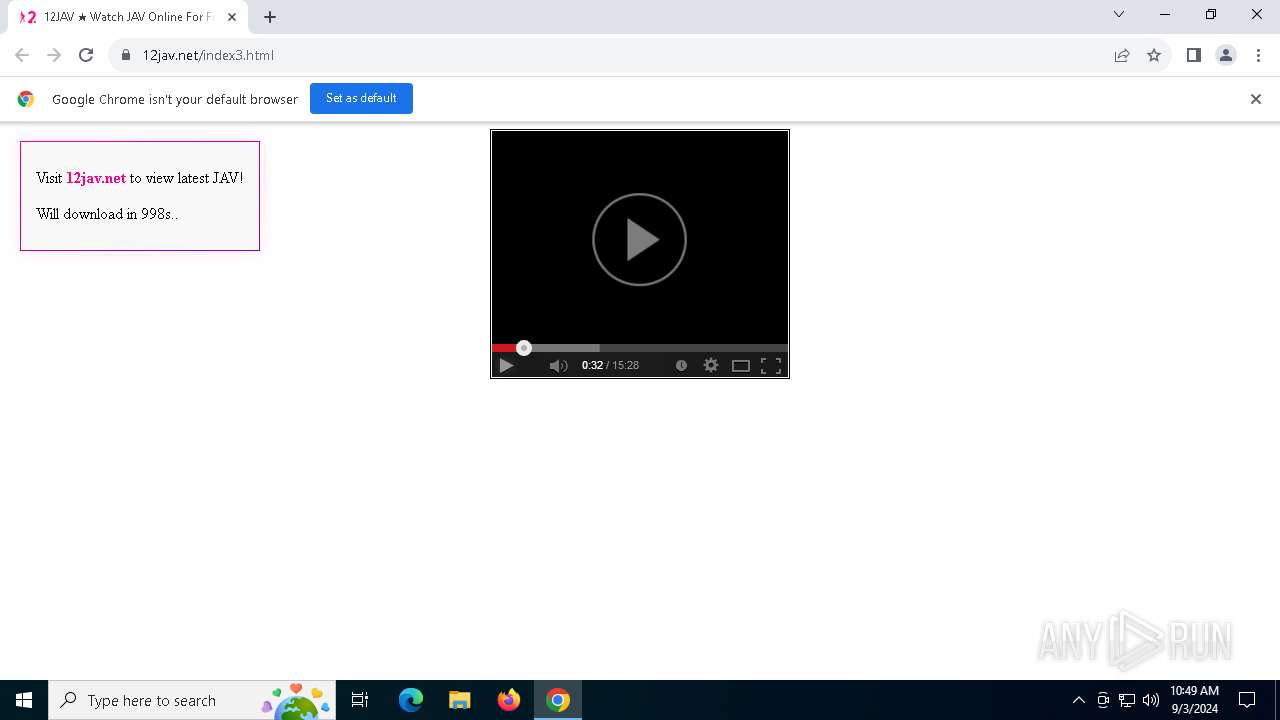Viewport: 1280px width, 720px height.
Task: Open the Chrome profile avatar
Action: tap(1226, 55)
